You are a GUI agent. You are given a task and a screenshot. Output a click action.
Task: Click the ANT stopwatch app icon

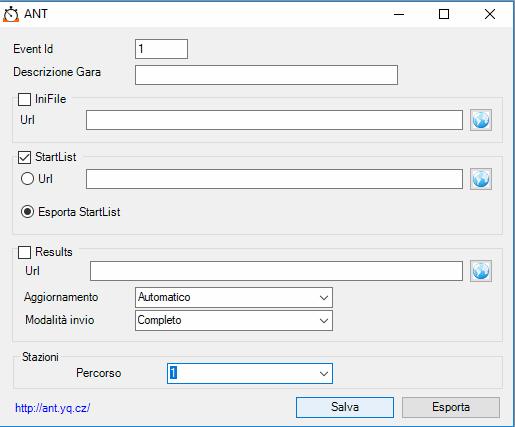coord(11,14)
